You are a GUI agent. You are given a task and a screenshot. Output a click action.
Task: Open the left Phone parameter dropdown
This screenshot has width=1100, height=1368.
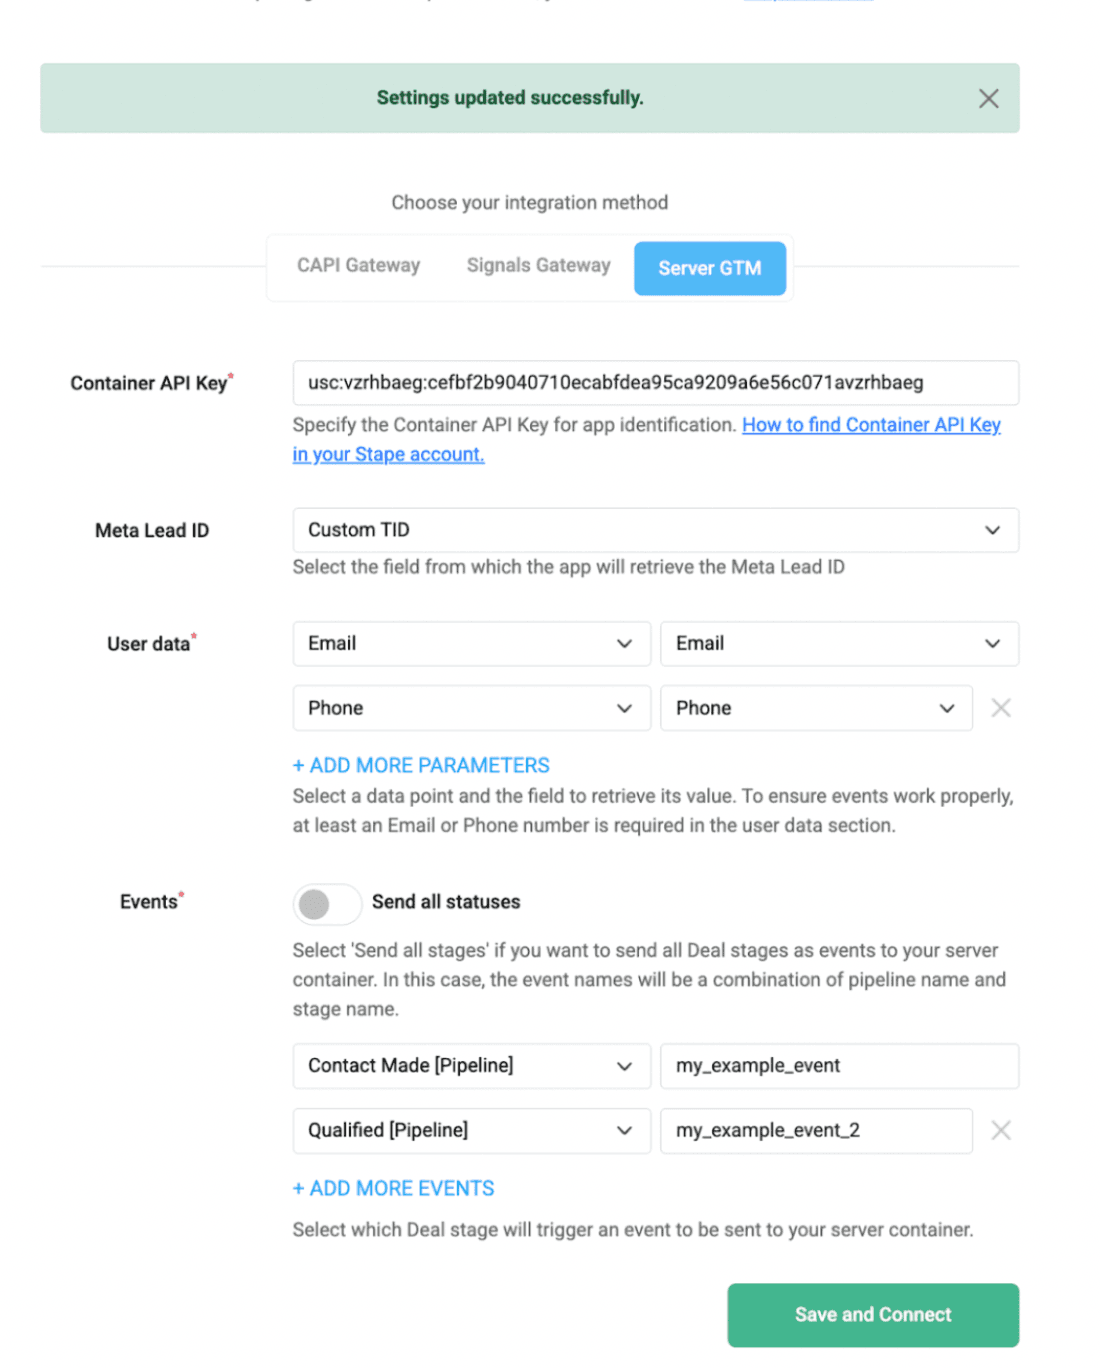[x=471, y=708]
